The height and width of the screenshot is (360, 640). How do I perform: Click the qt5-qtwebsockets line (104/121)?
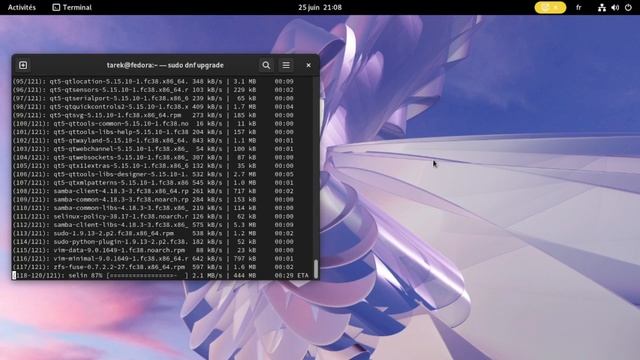click(153, 157)
